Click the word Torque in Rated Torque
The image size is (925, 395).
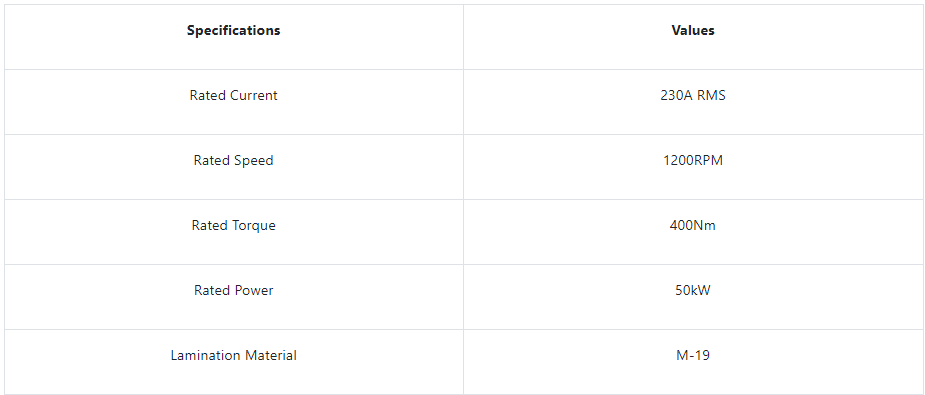(254, 225)
